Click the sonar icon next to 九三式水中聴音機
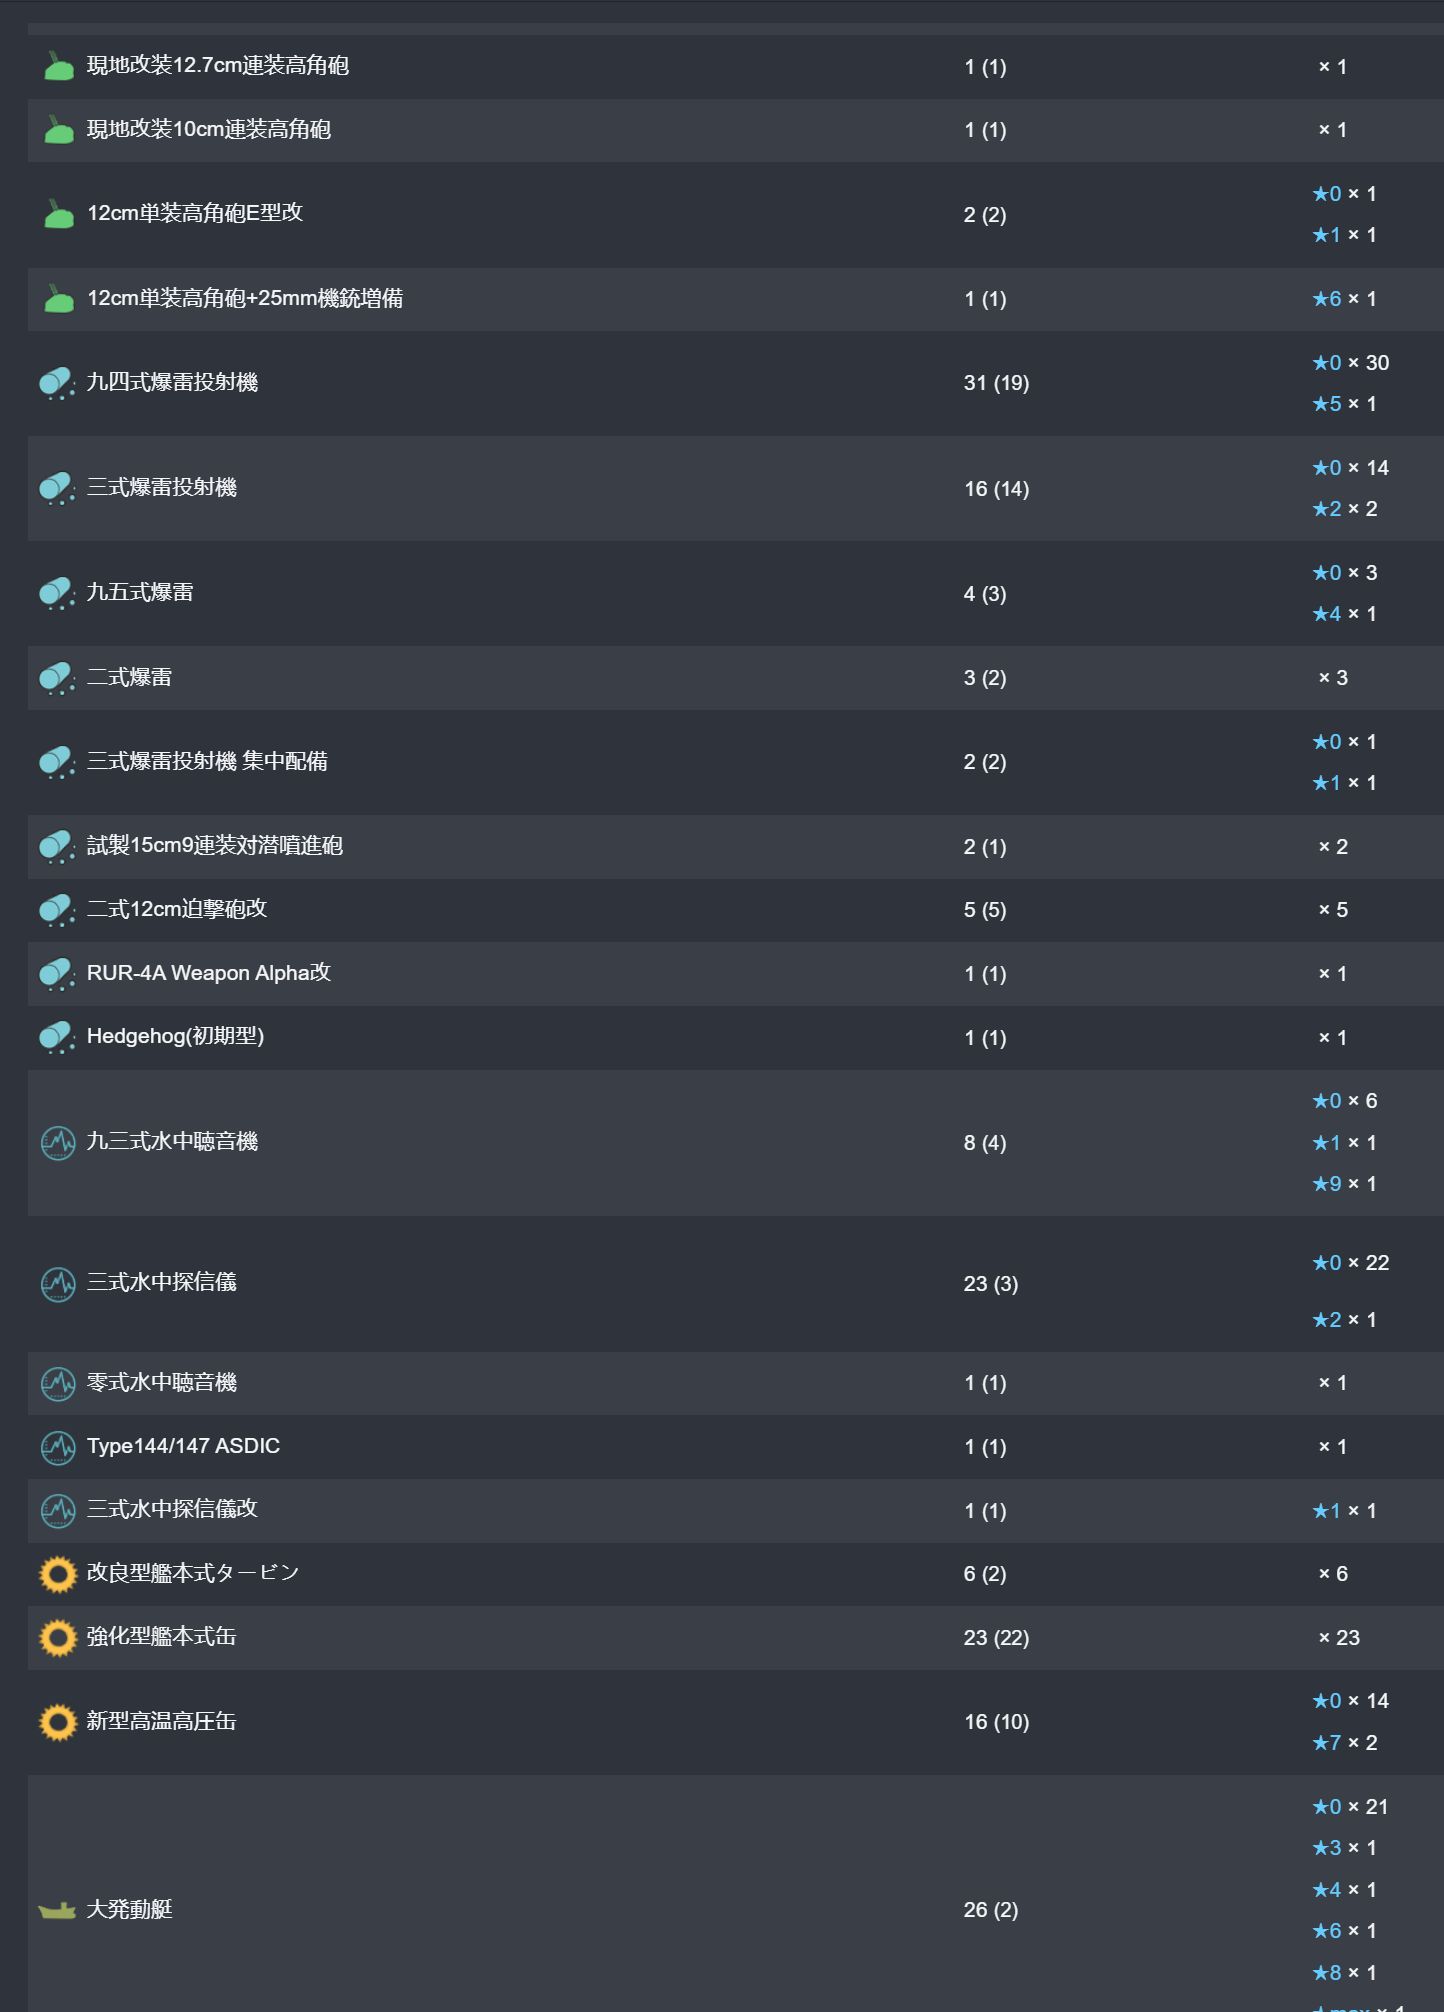 (58, 1142)
